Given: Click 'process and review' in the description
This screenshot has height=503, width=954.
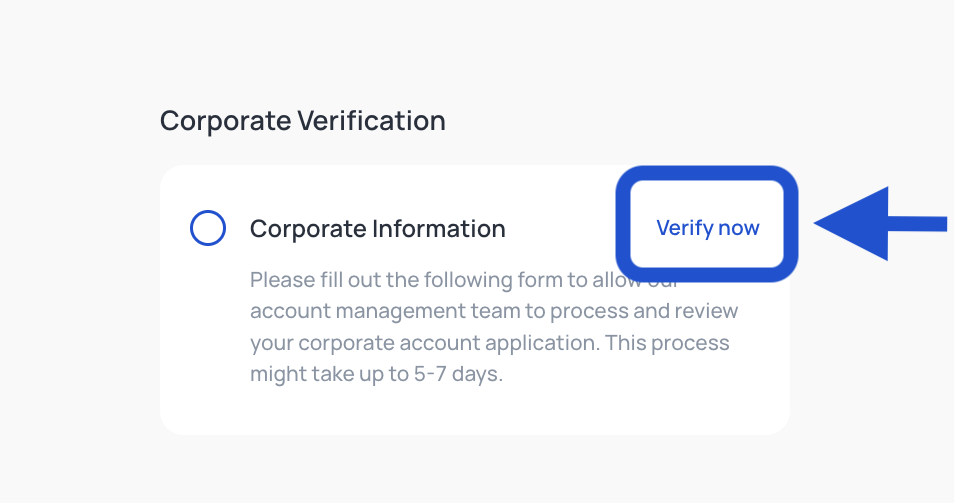Looking at the screenshot, I should [x=644, y=311].
